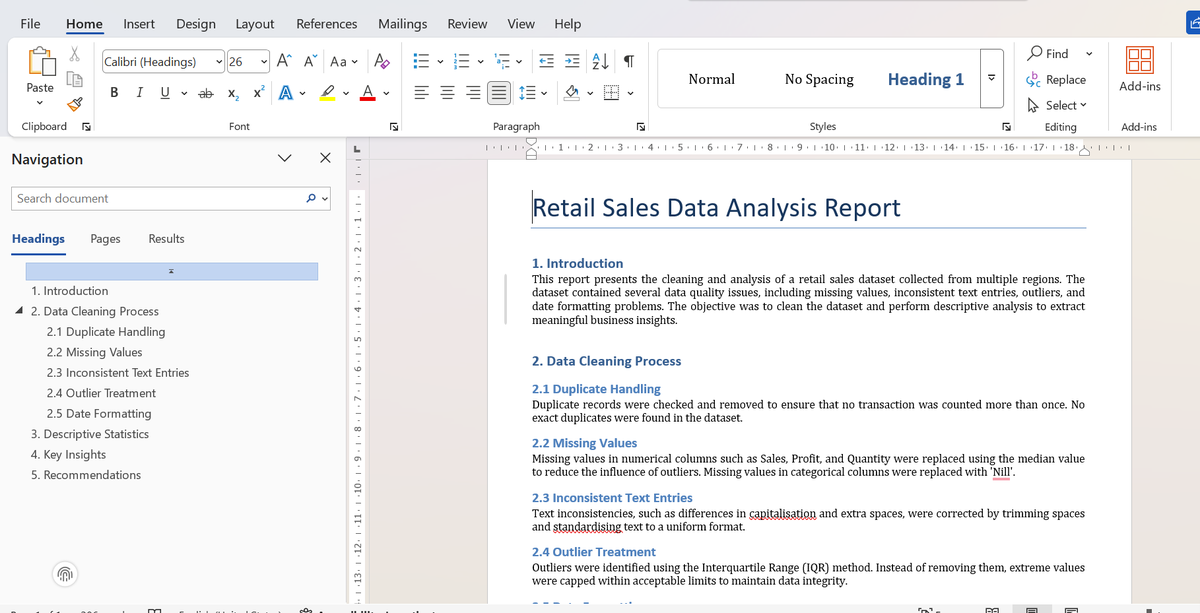Shrink font size with the smaller A icon

(x=310, y=61)
